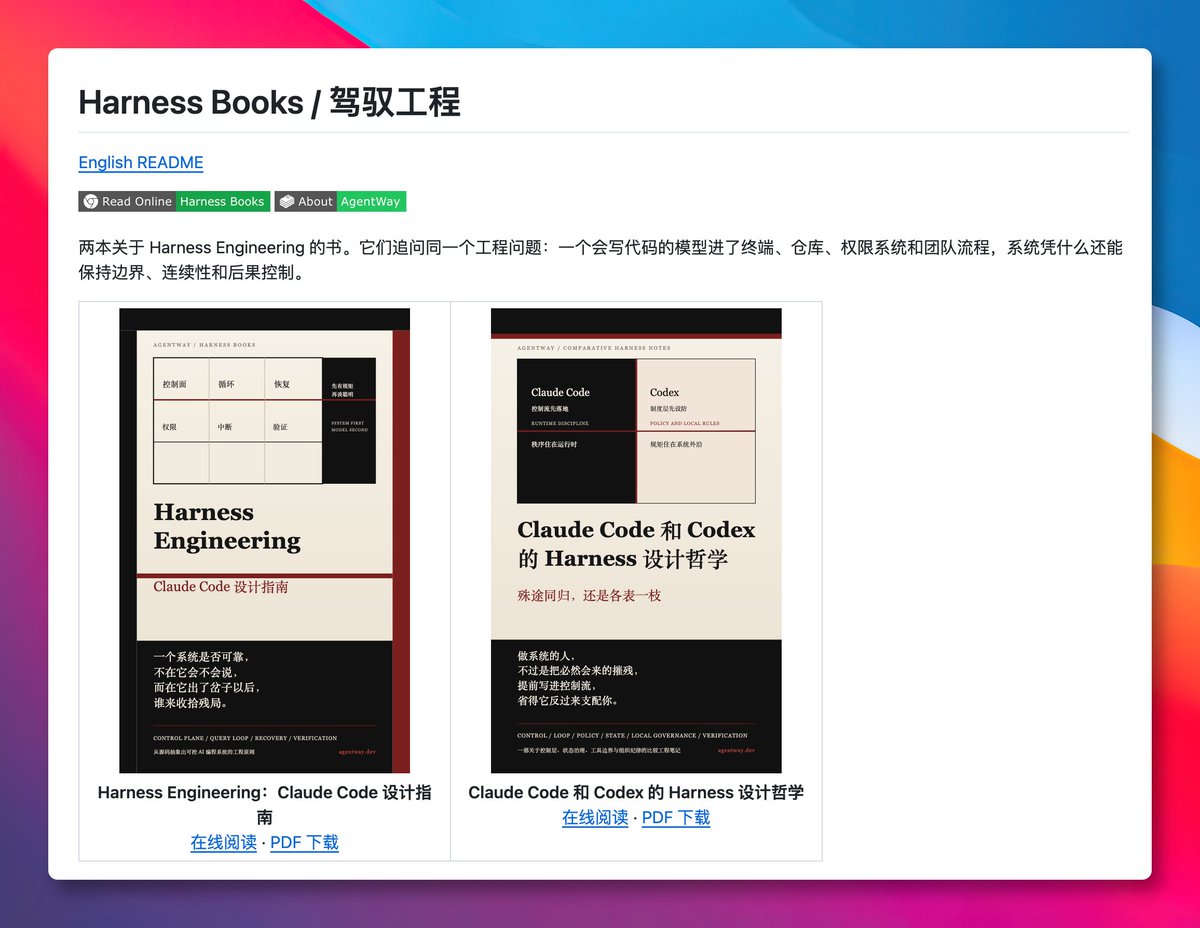Click the title Claude Code 和 Codex 的 Harness 设计哲学
This screenshot has width=1200, height=928.
[636, 792]
